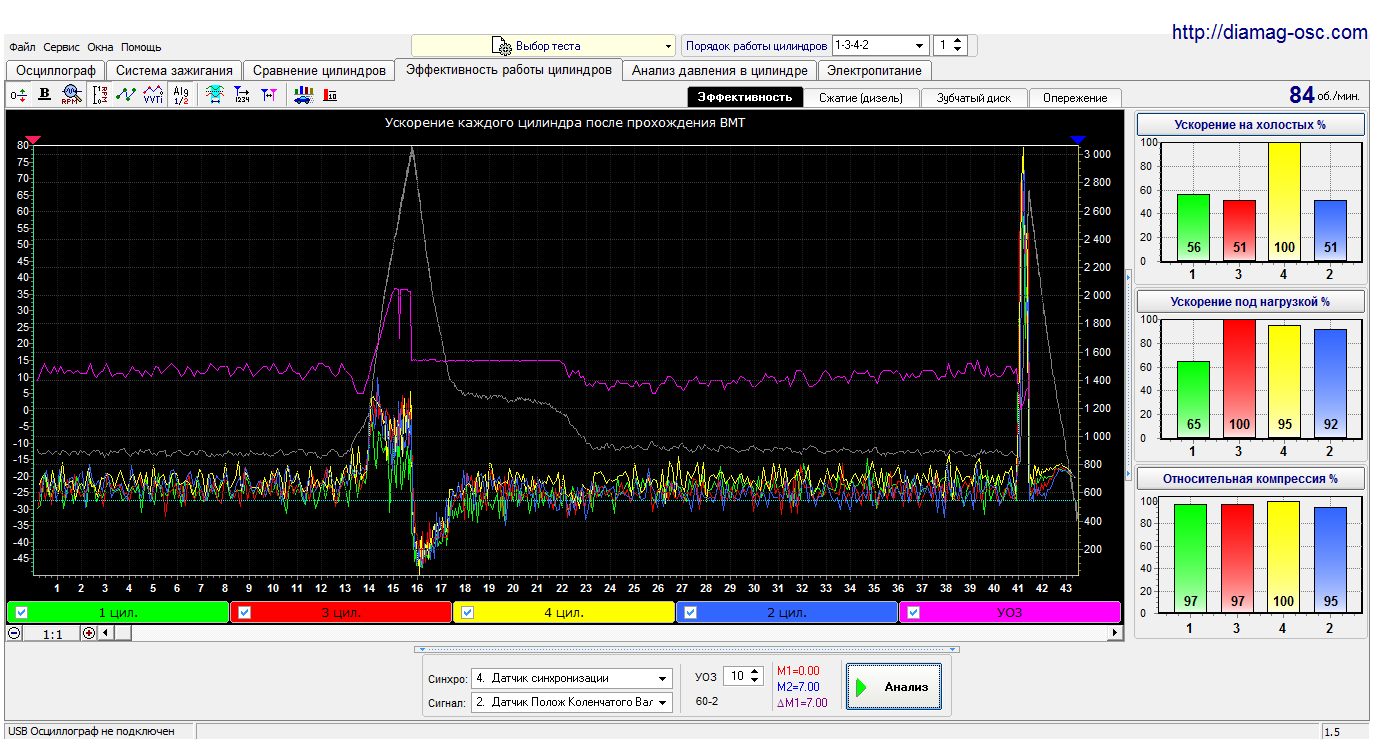The height and width of the screenshot is (744, 1382).
Task: Toggle the УОЗ trace checkbox
Action: tap(913, 613)
